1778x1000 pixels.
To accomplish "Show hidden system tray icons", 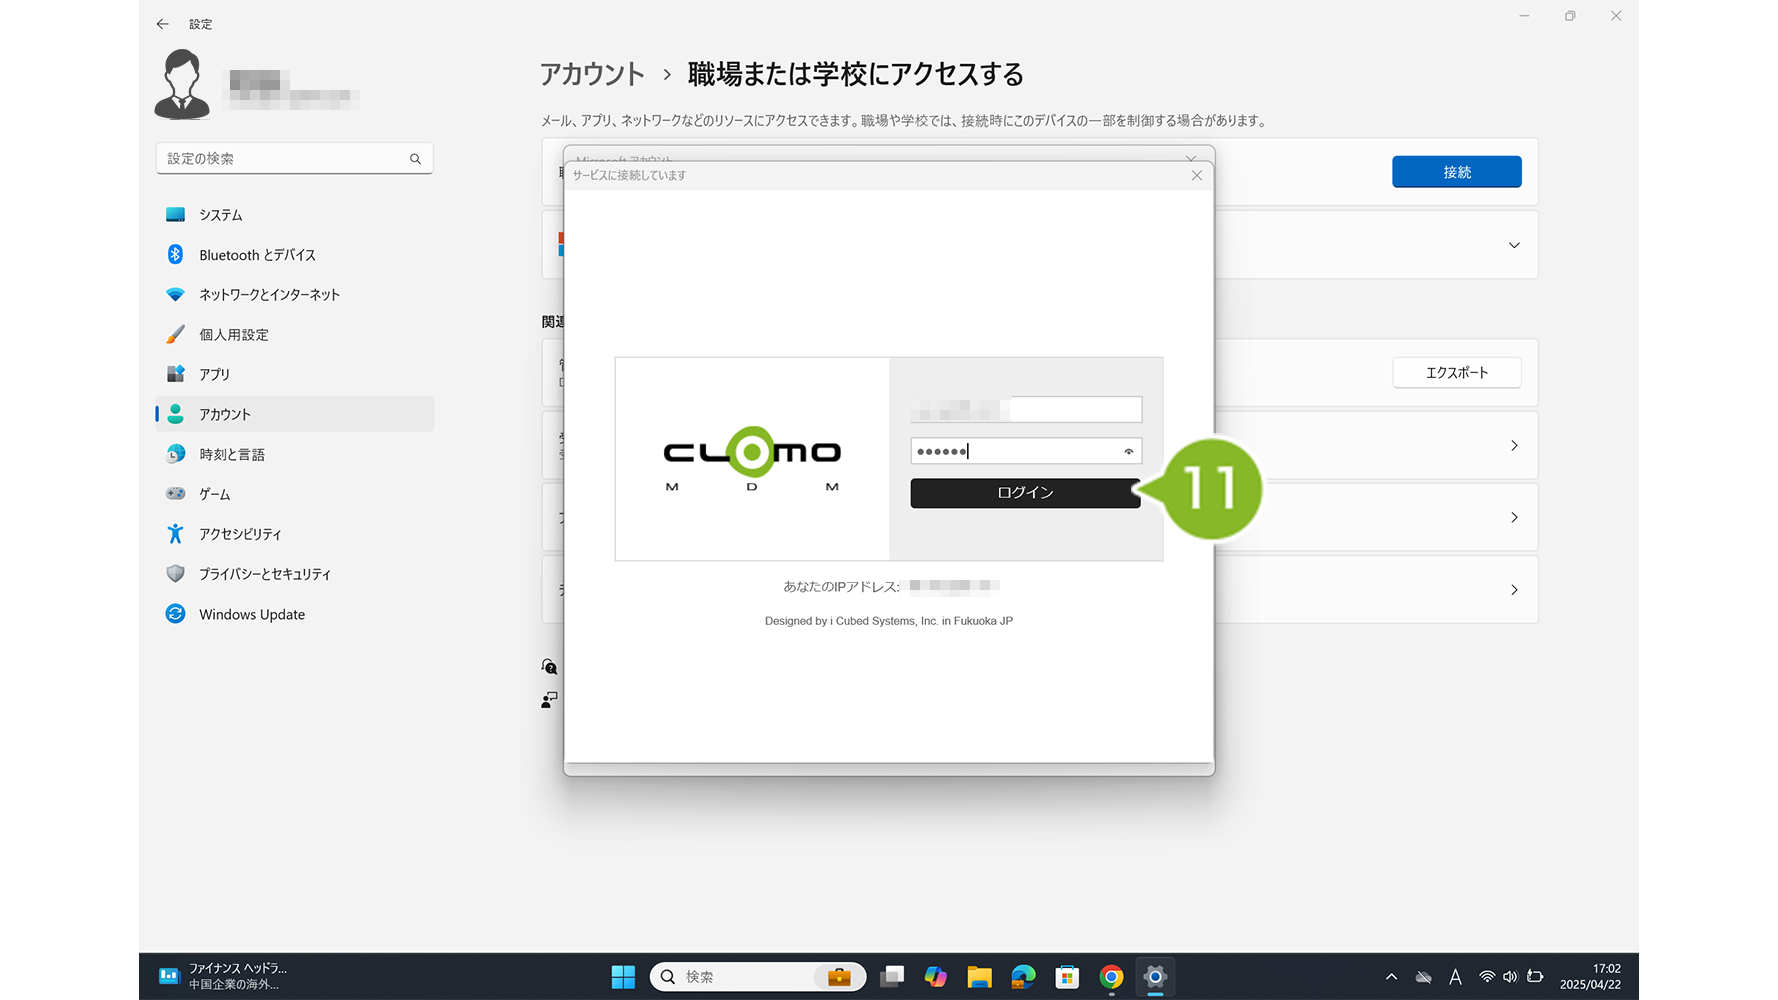I will (x=1391, y=977).
